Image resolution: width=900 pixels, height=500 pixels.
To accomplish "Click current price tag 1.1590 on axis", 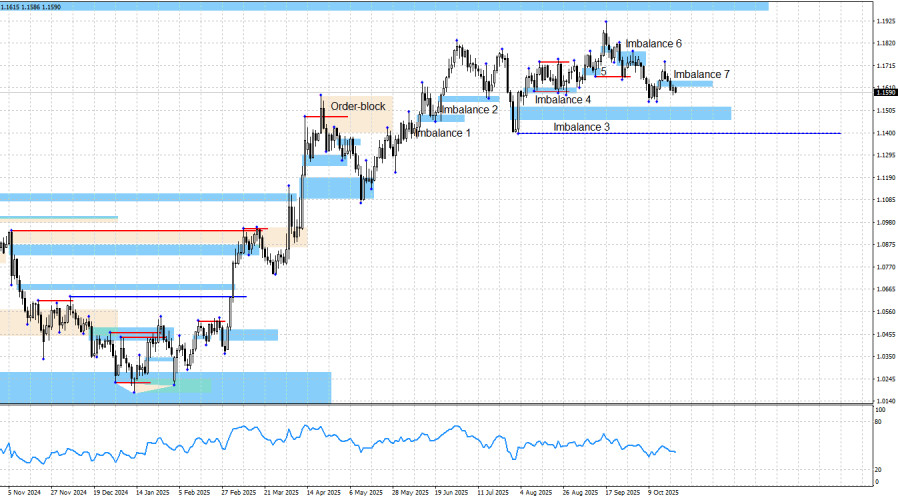I will (884, 92).
